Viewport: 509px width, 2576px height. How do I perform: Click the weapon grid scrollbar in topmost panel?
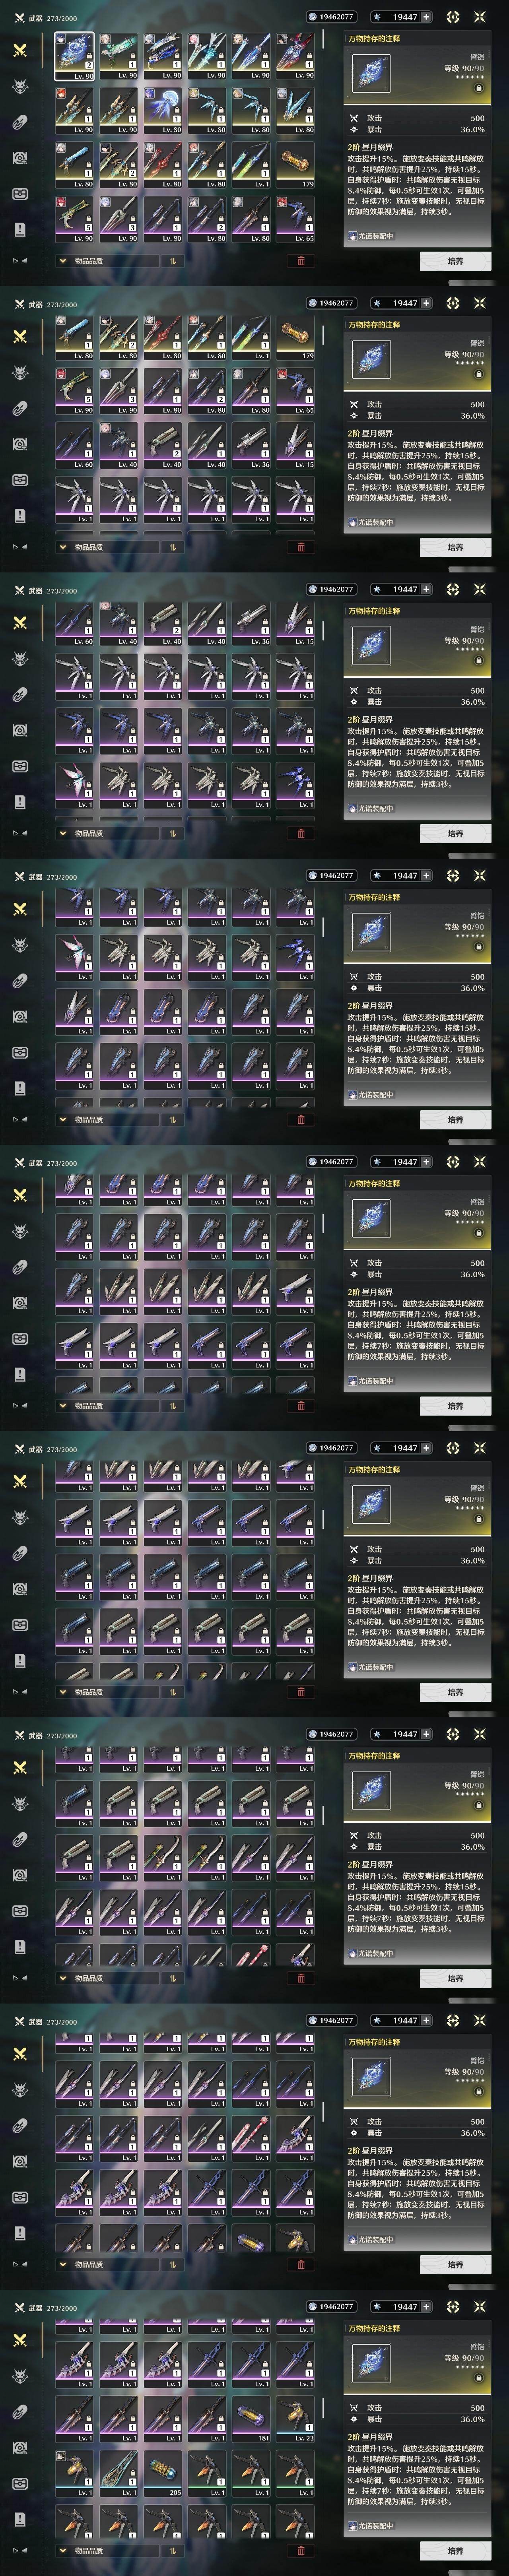322,40
